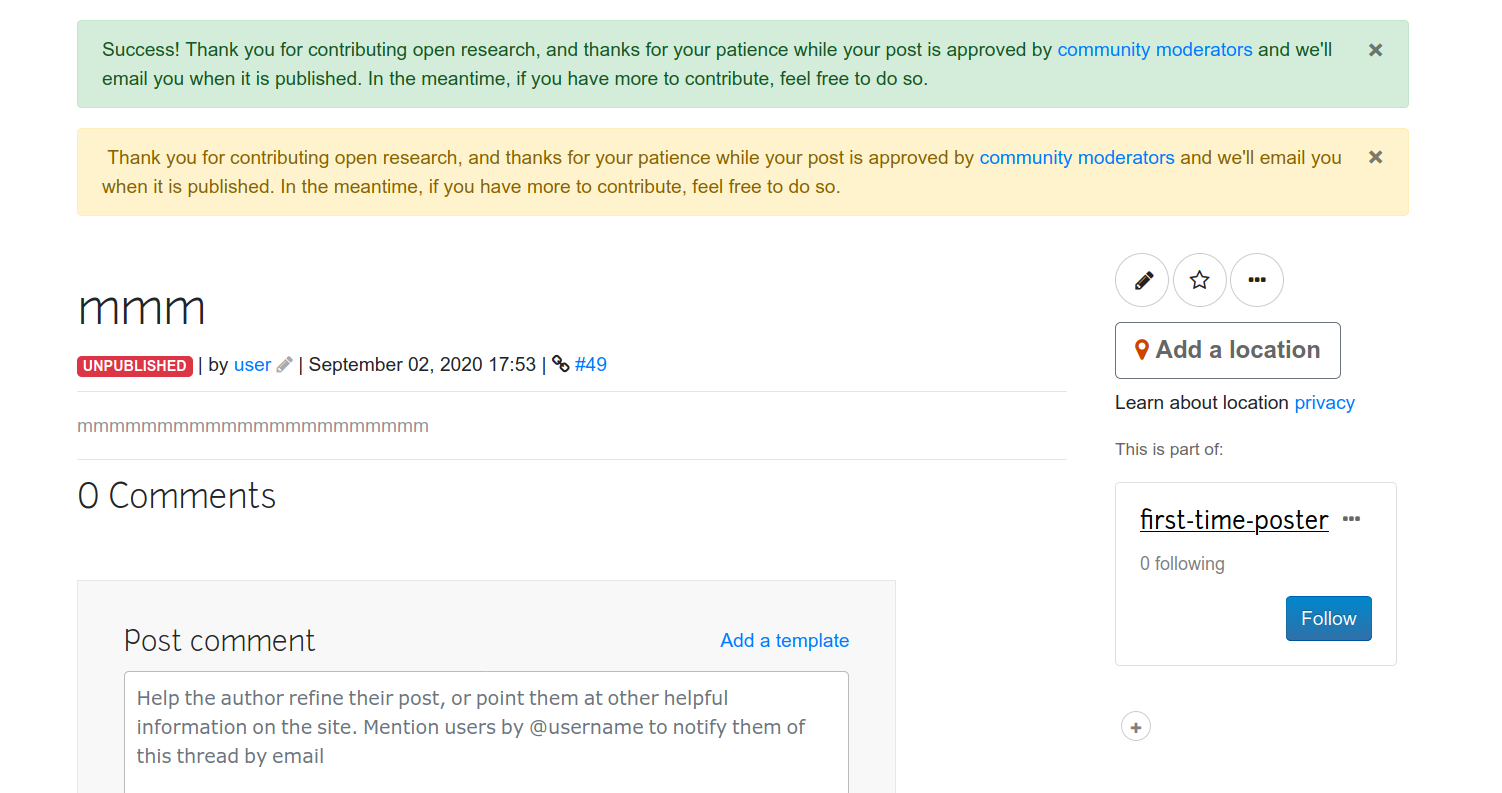The image size is (1502, 793).
Task: Click the chain link icon near #49
Action: click(560, 365)
